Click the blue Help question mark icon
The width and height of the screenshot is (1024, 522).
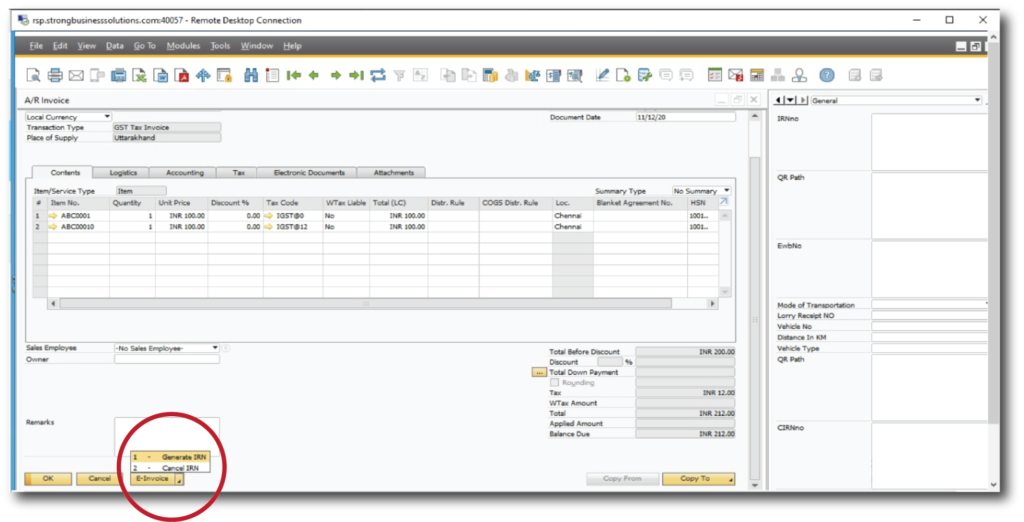pos(826,75)
